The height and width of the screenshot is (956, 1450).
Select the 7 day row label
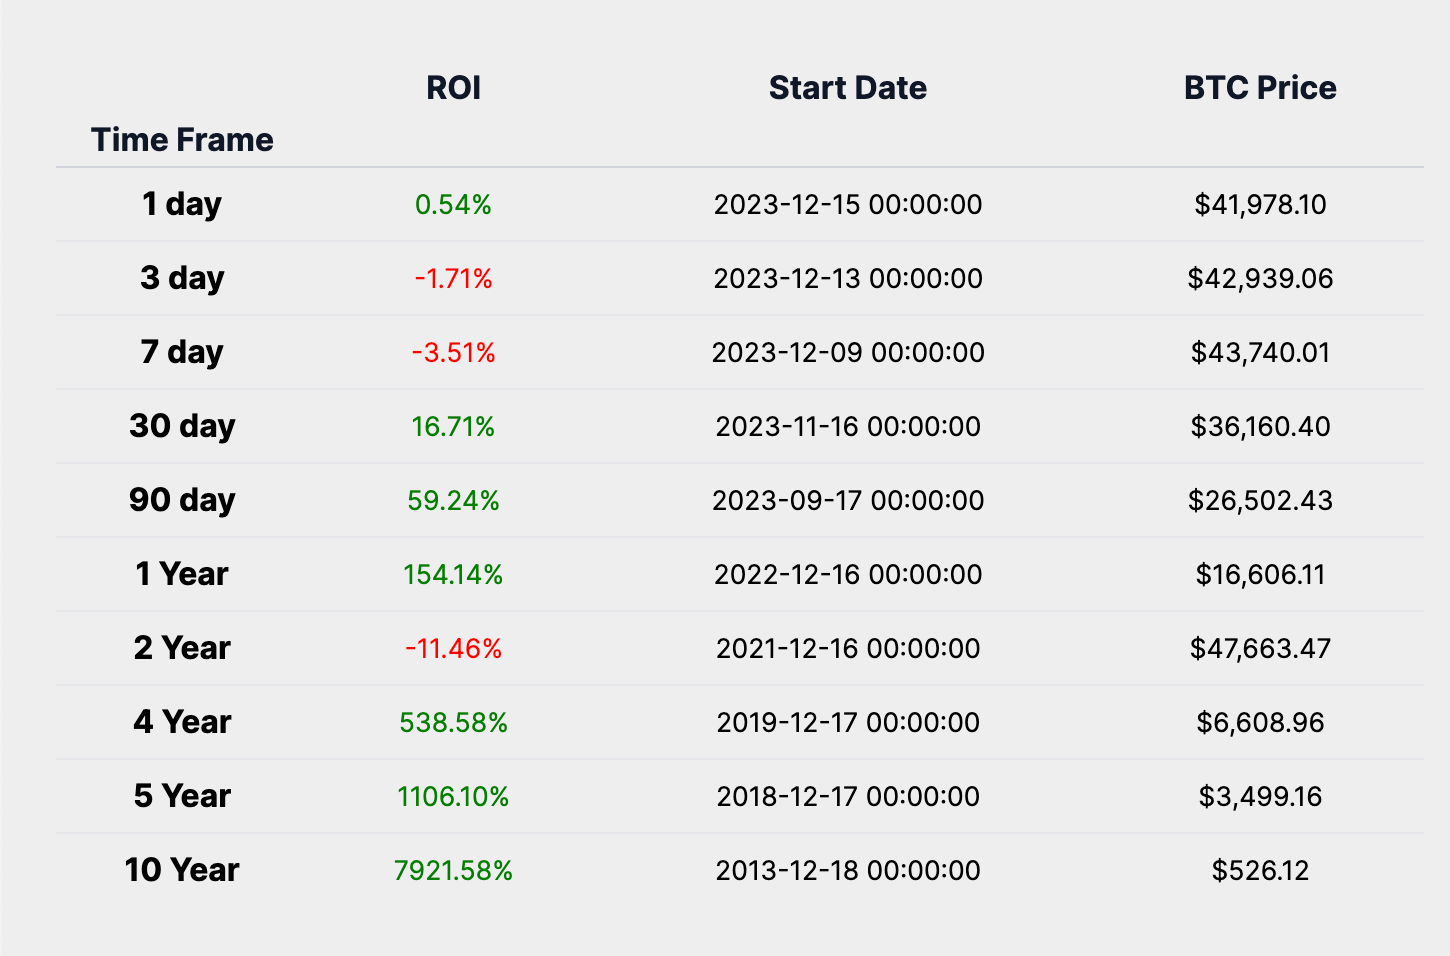[182, 352]
